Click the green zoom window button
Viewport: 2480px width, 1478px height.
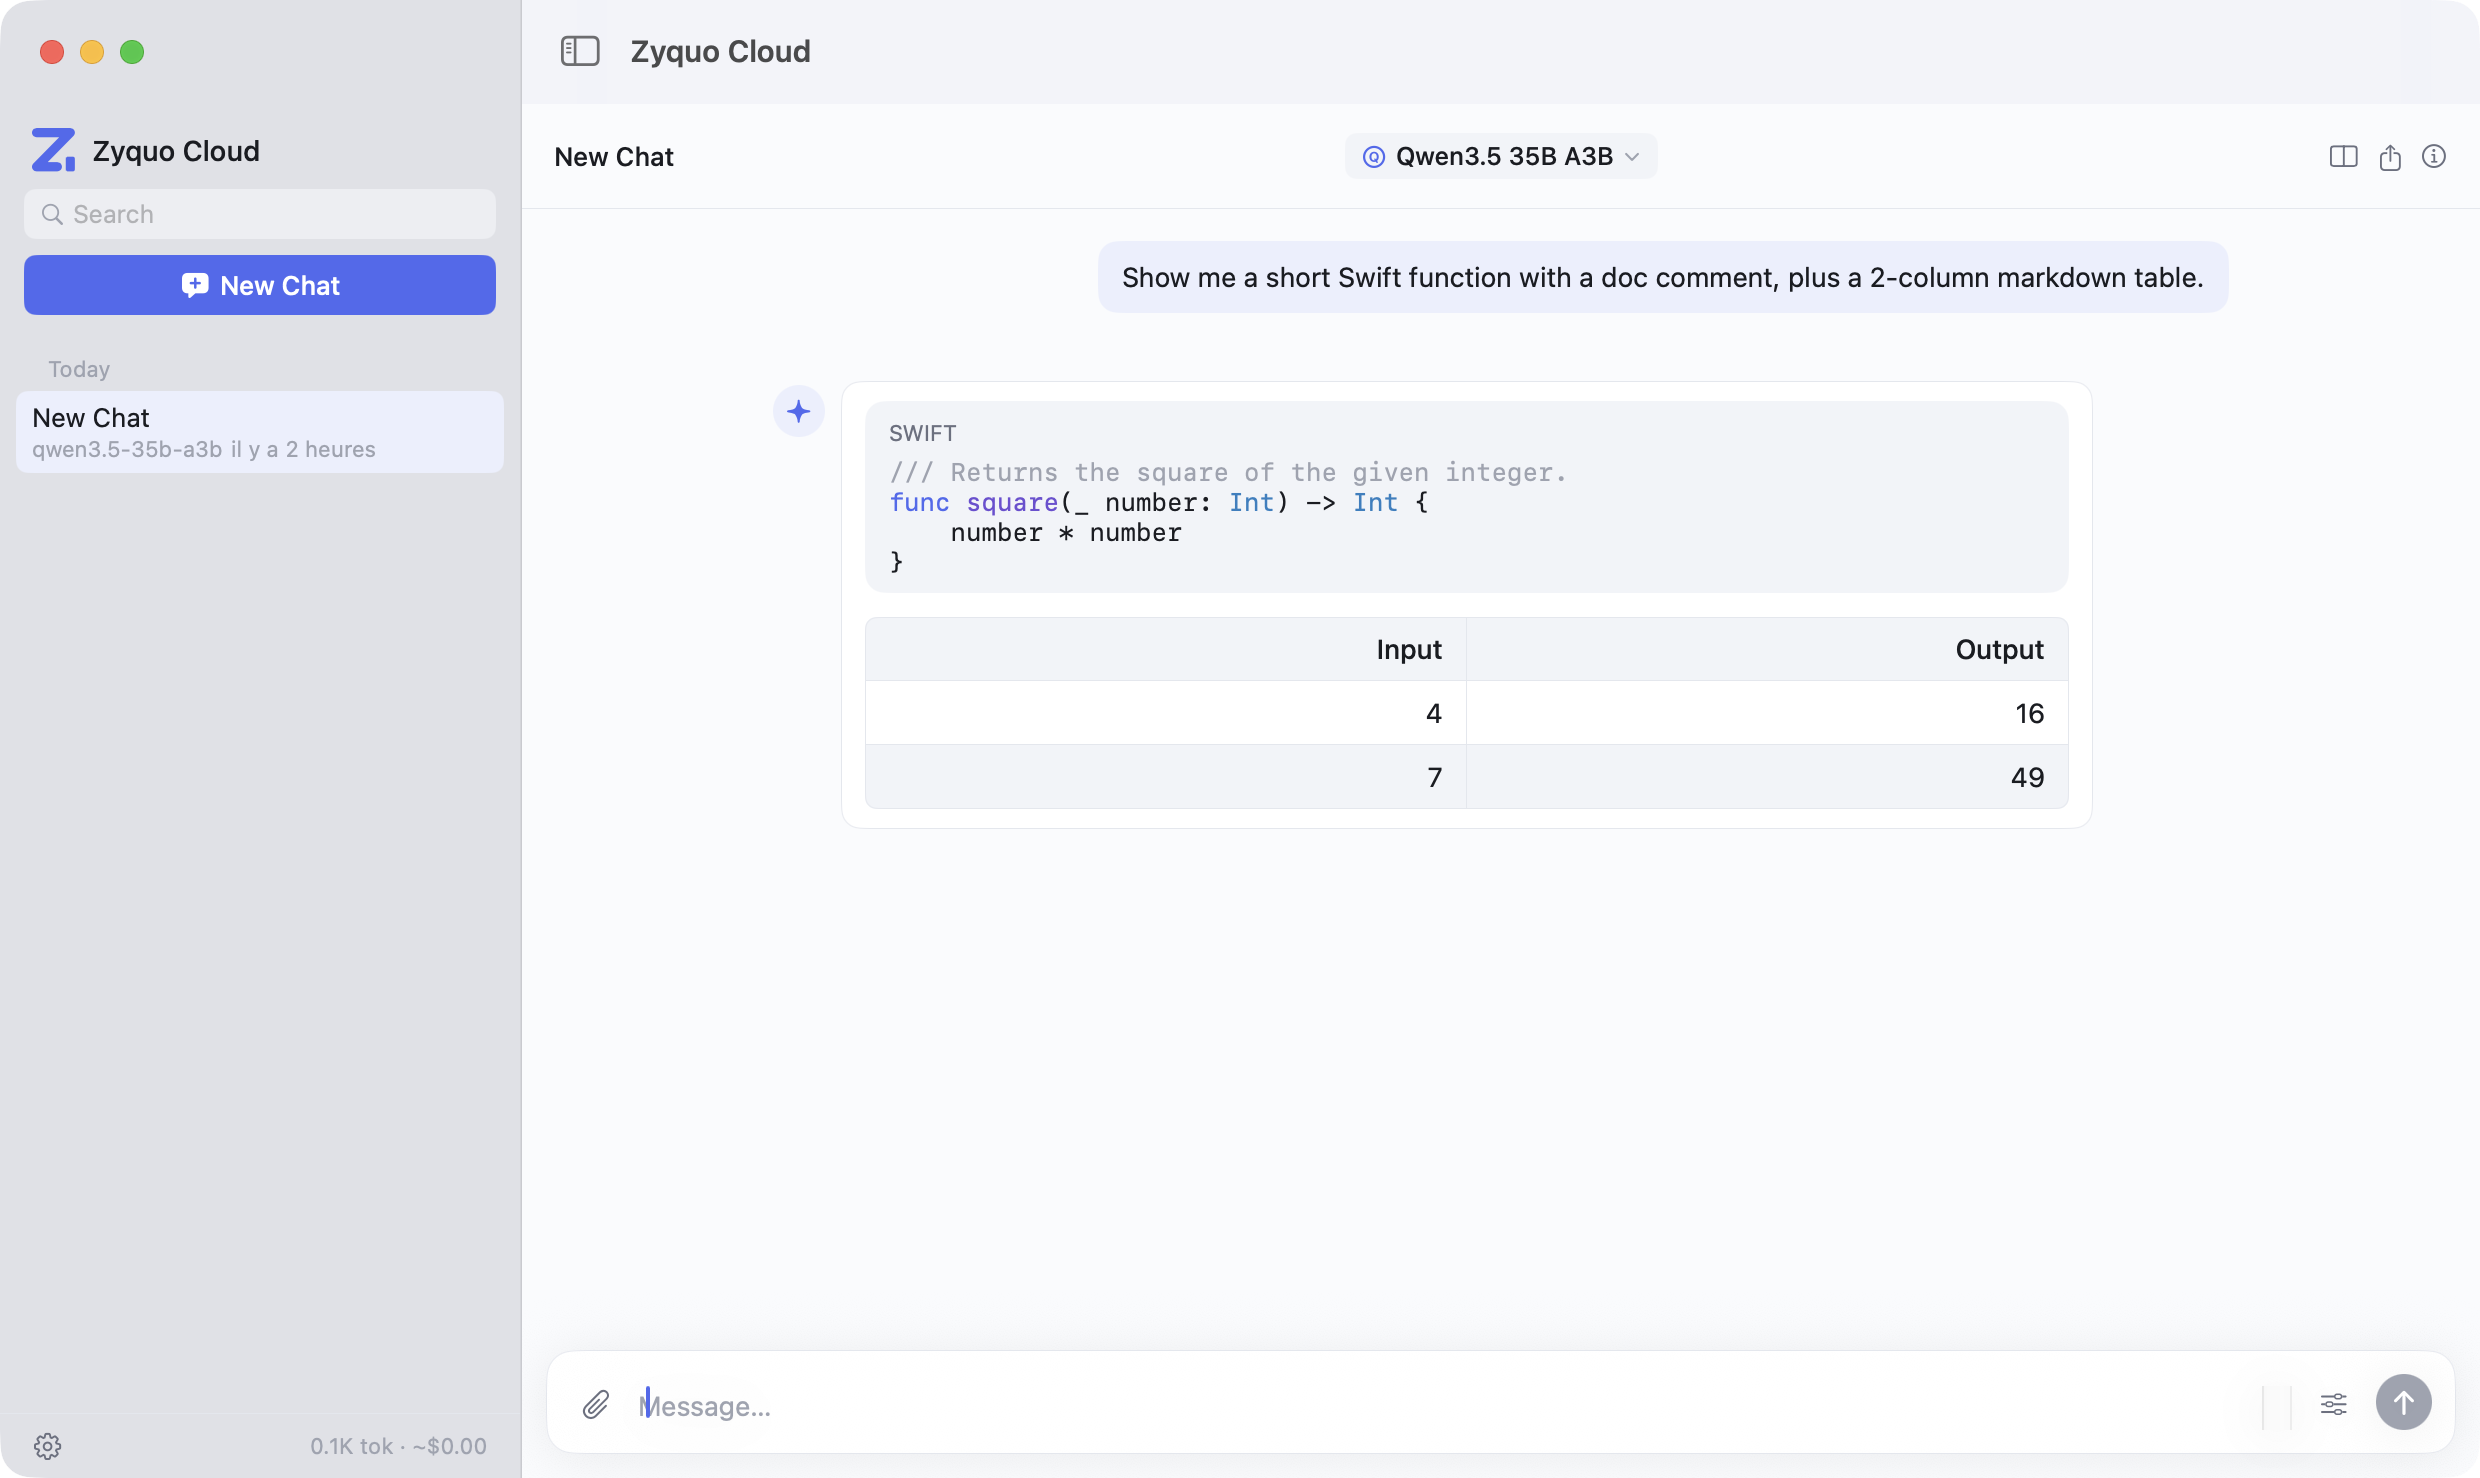(132, 52)
